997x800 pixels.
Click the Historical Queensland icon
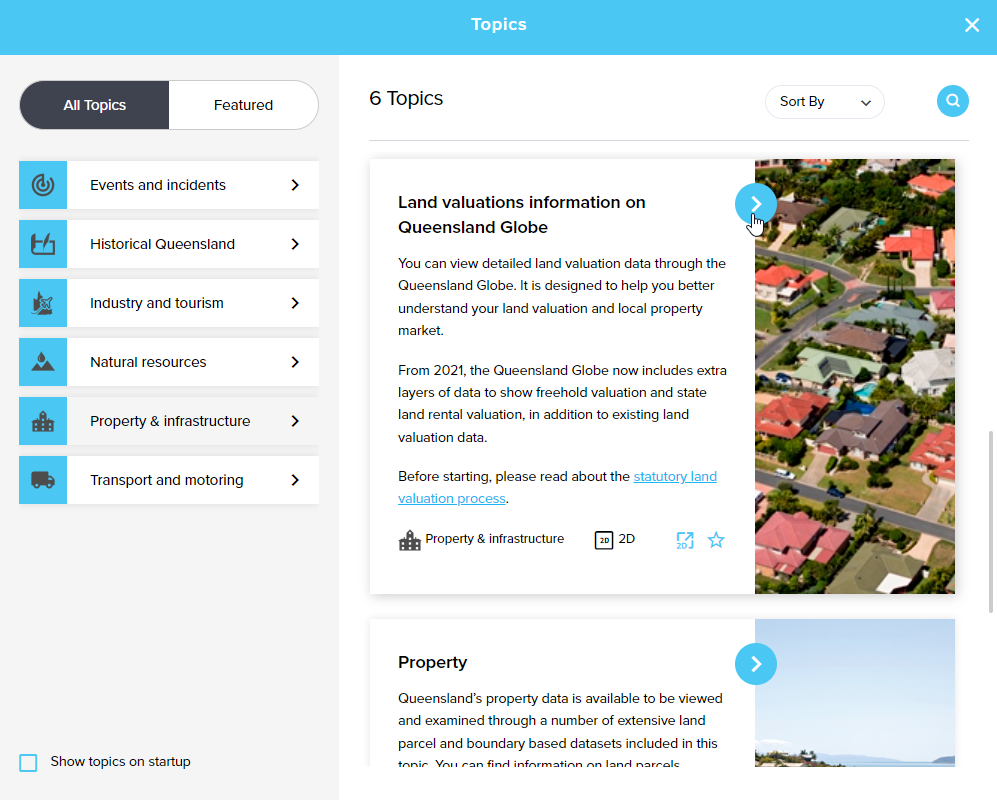tap(43, 244)
